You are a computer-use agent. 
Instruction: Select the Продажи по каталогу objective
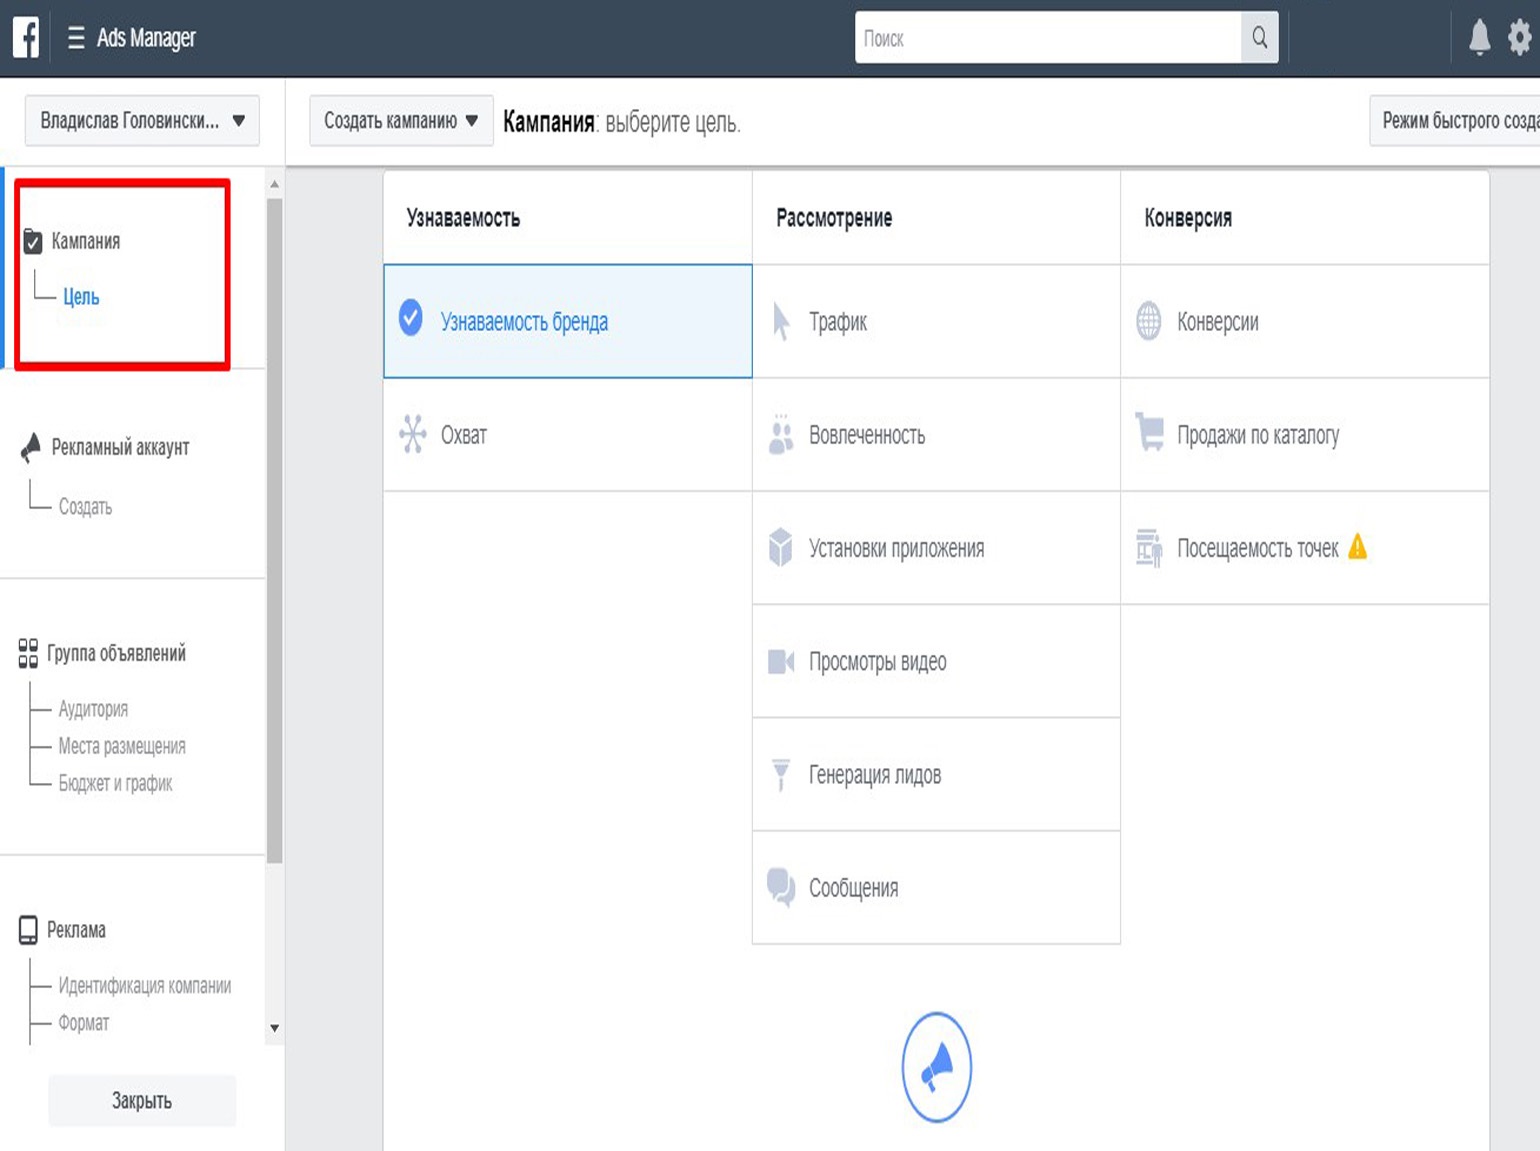[x=1257, y=435]
